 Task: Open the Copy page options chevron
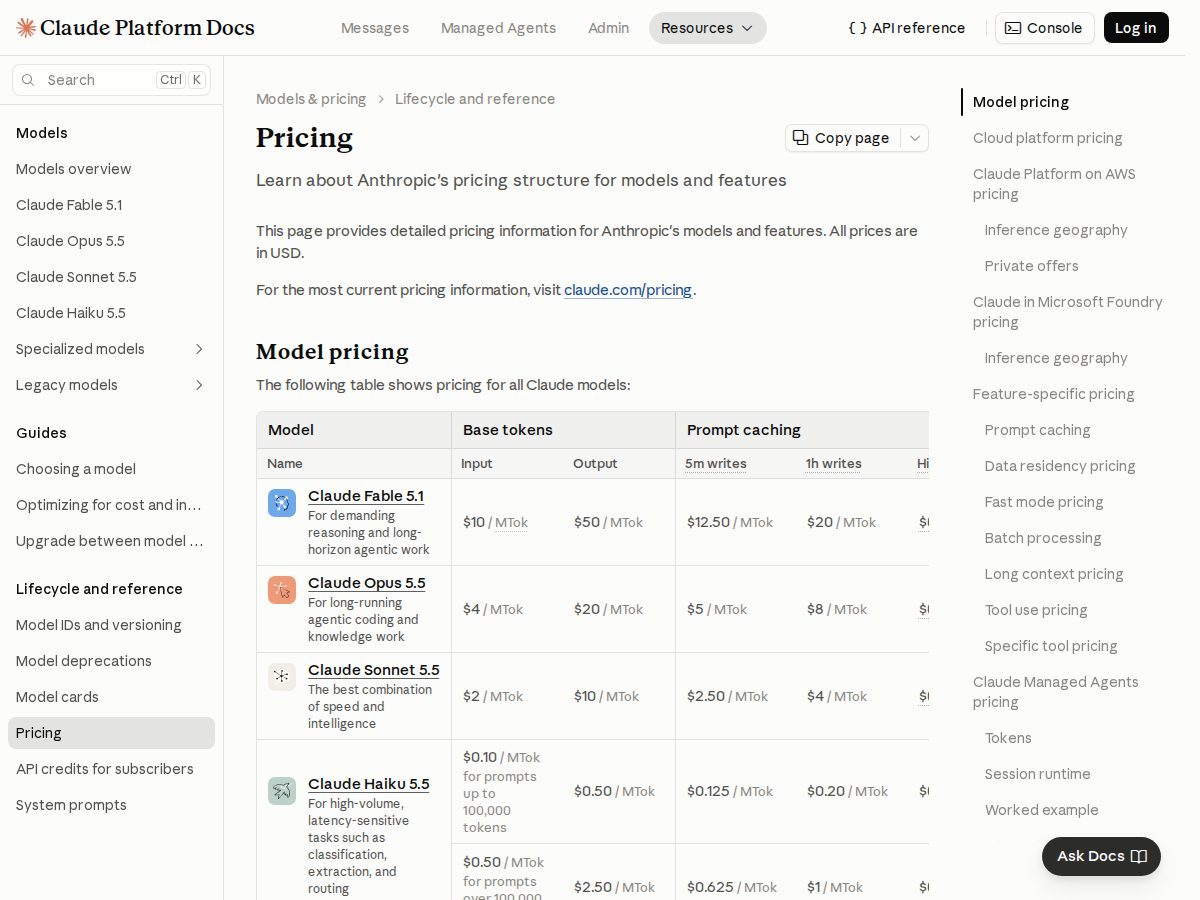point(915,138)
